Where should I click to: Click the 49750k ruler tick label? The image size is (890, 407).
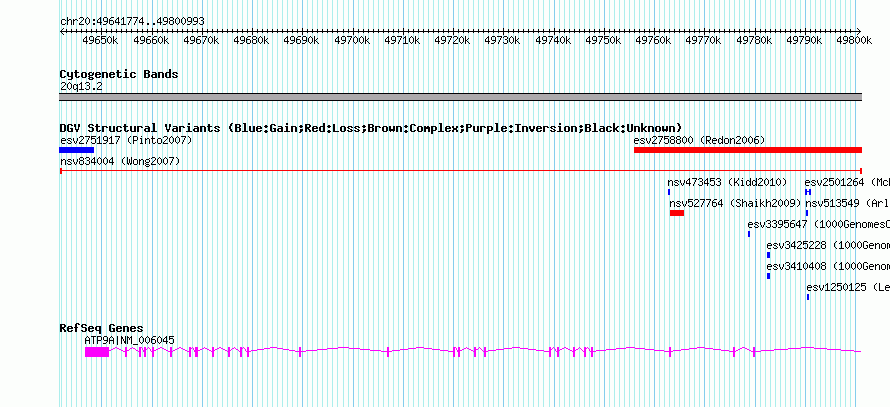pos(603,40)
